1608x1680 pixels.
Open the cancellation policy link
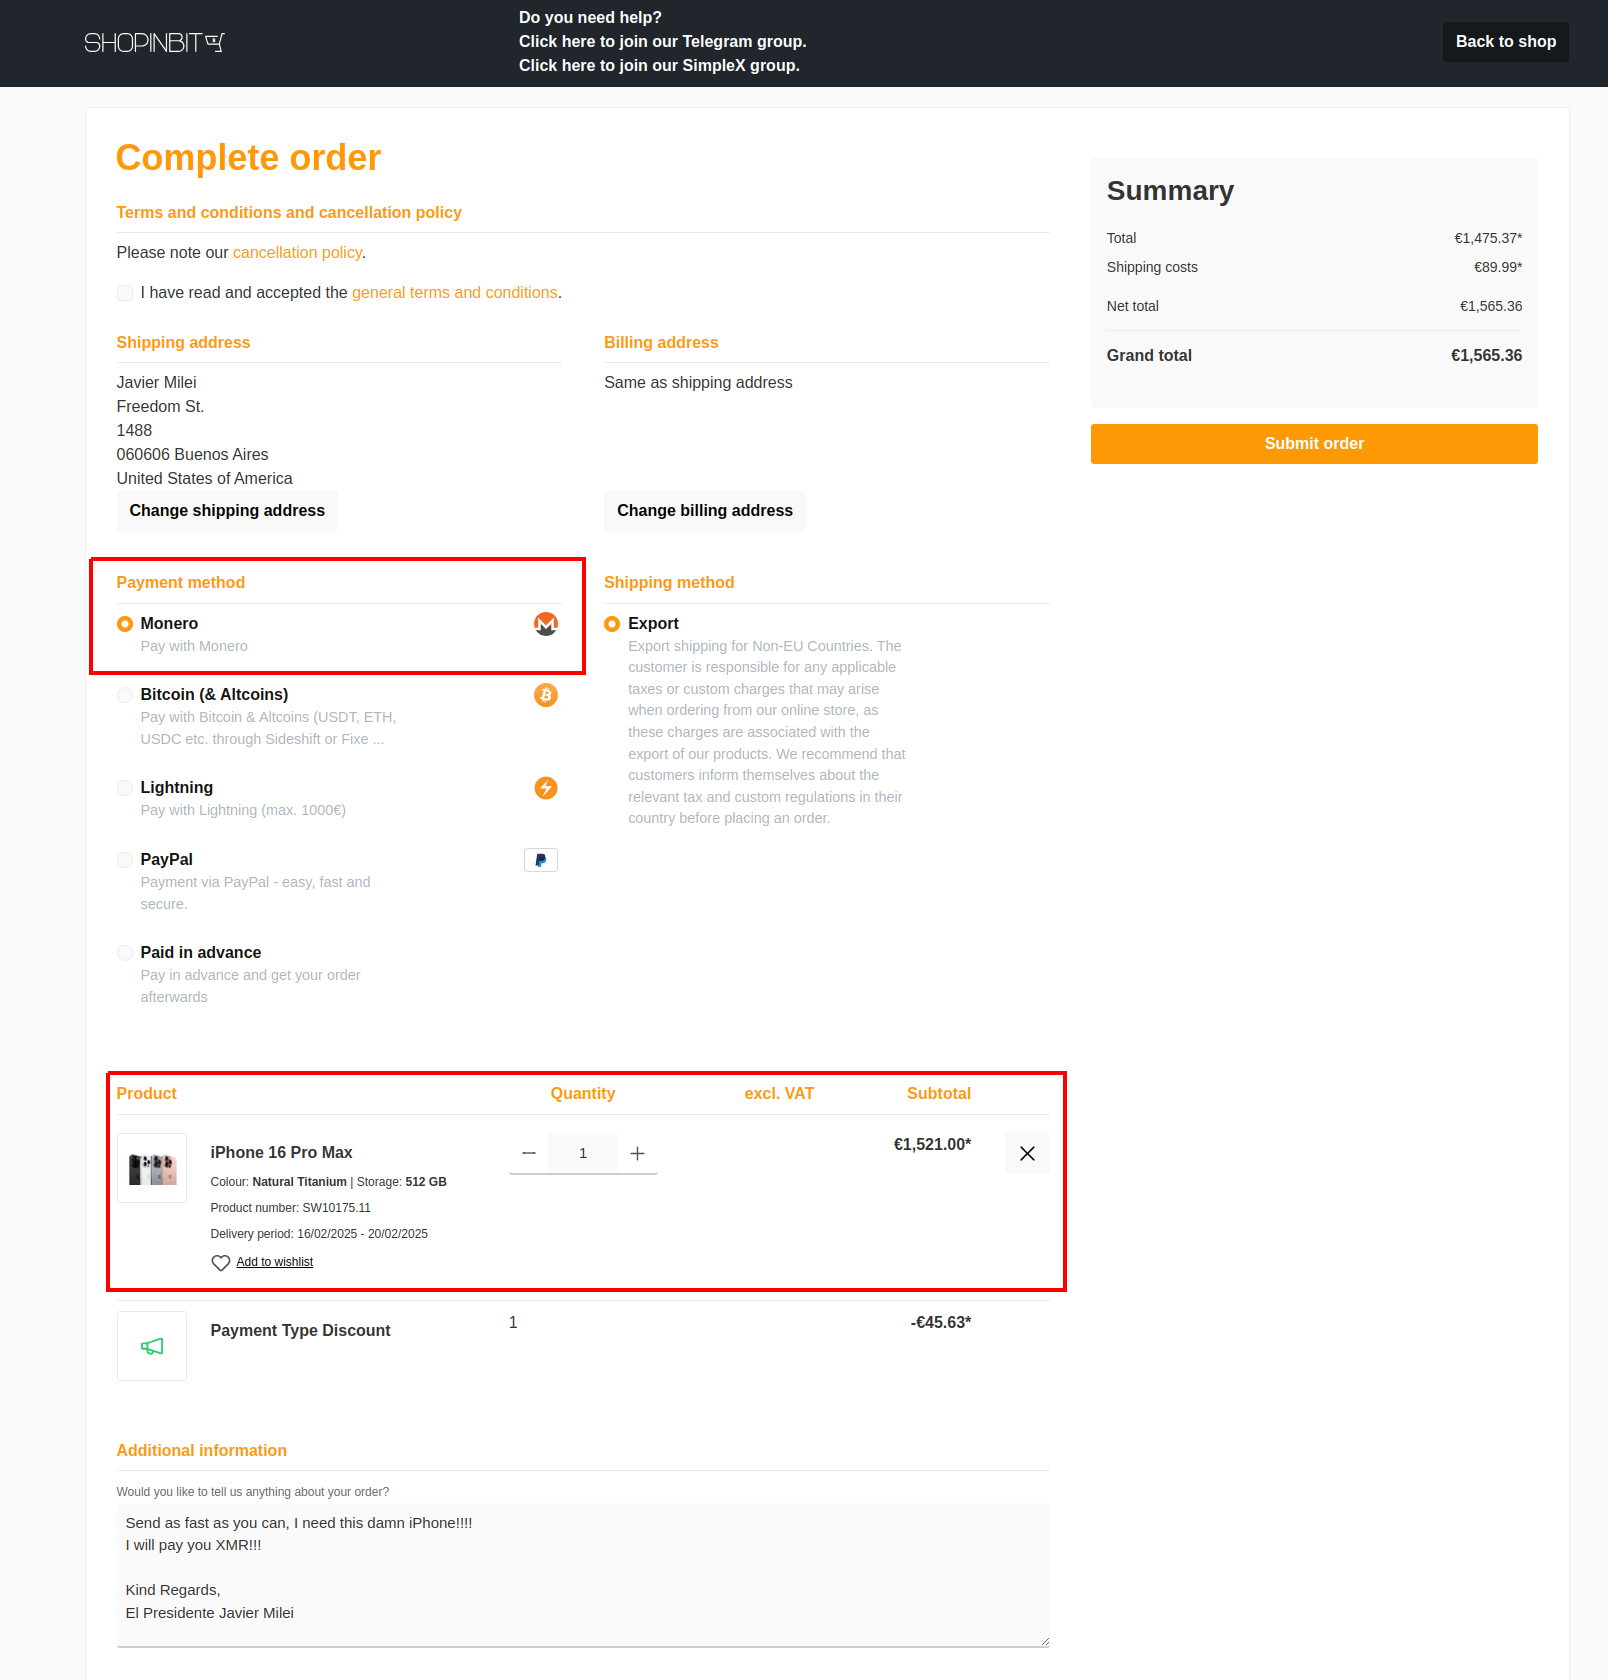point(297,253)
